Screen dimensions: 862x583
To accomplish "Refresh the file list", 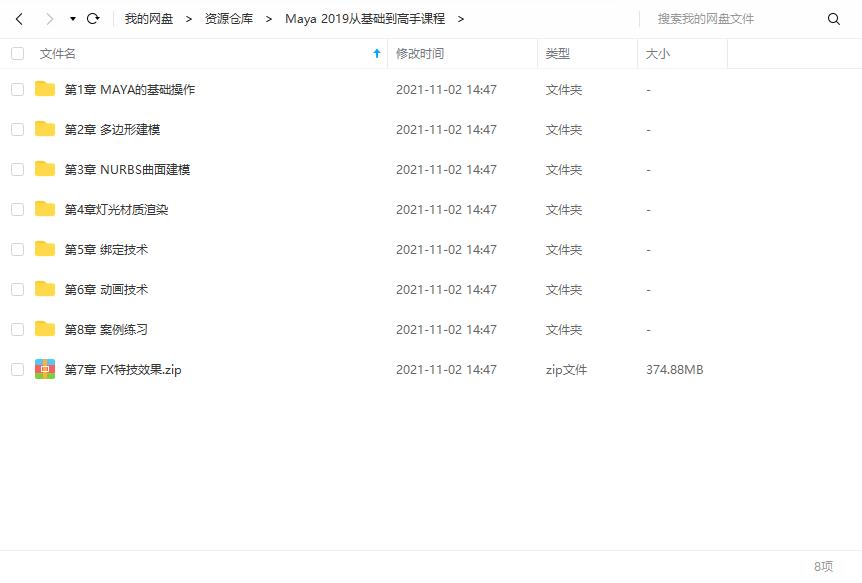I will click(93, 19).
